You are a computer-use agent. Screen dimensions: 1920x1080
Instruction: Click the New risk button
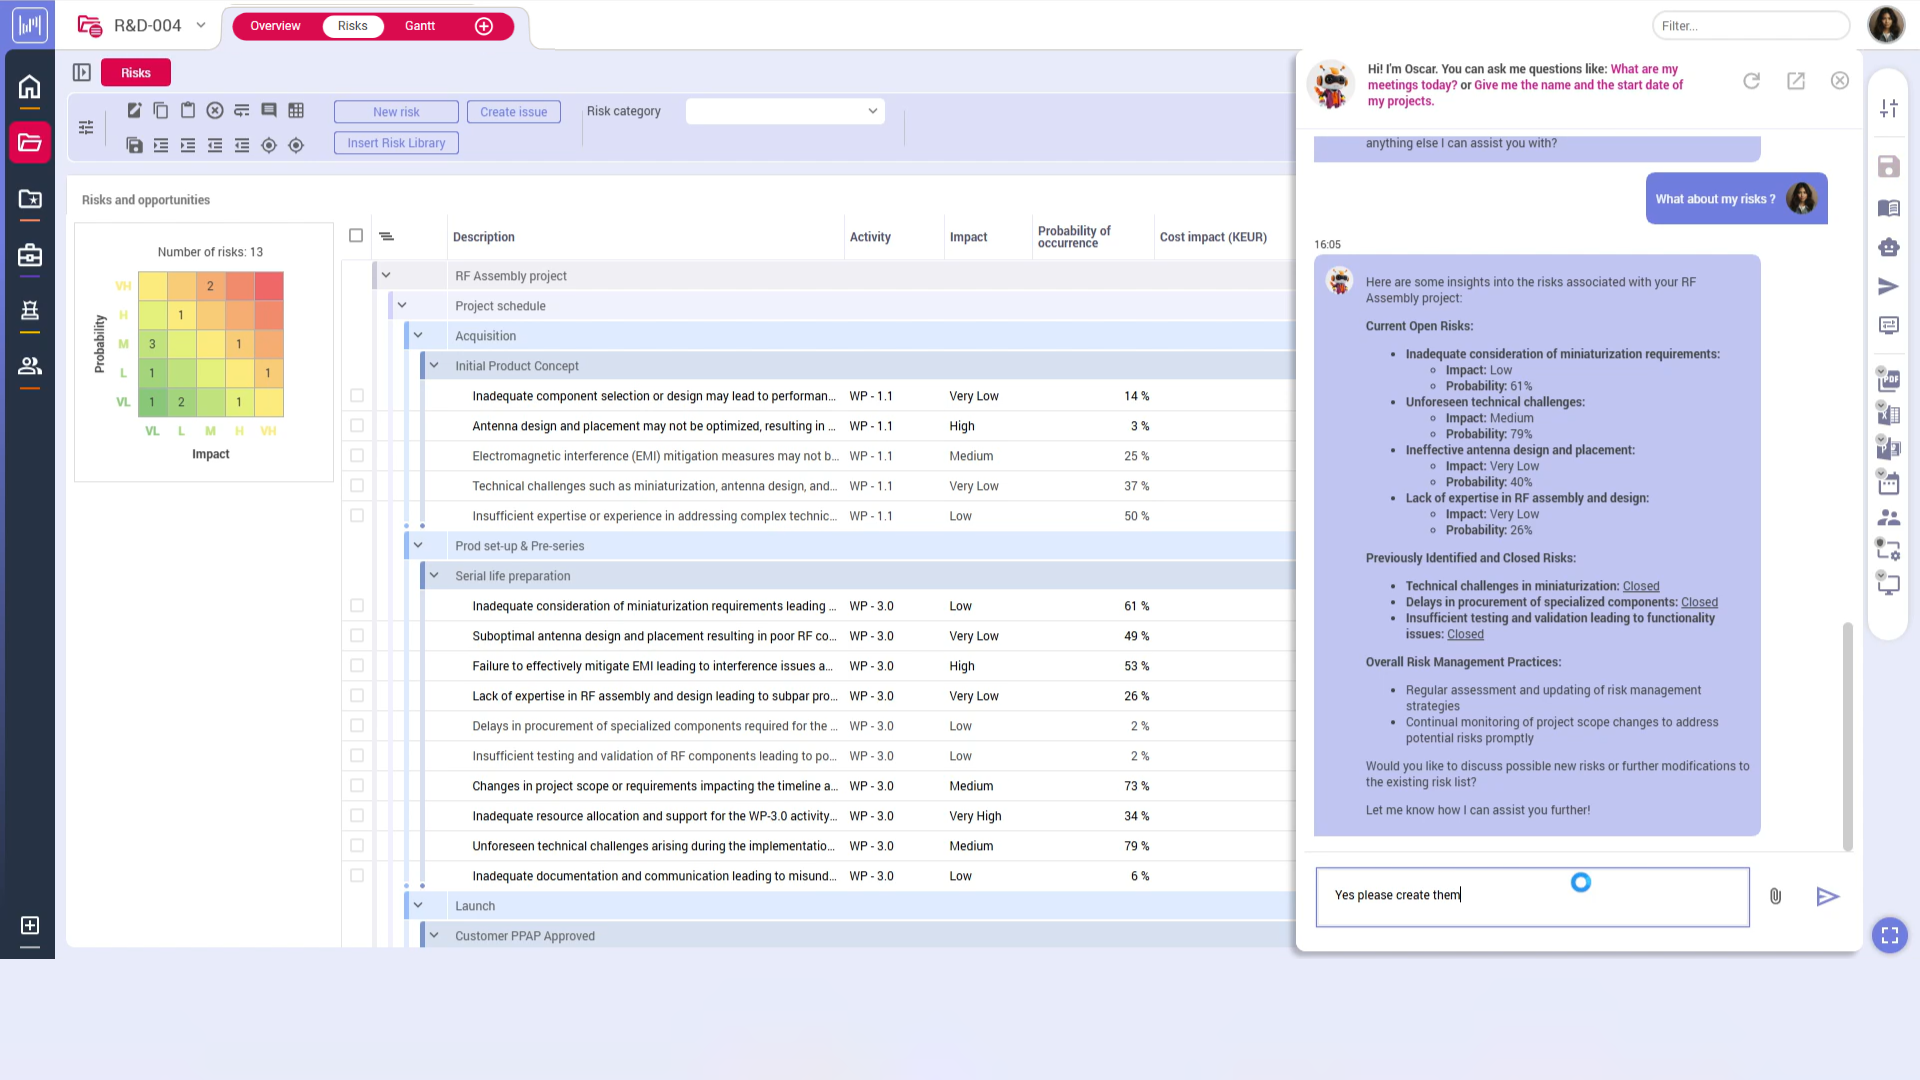(396, 112)
